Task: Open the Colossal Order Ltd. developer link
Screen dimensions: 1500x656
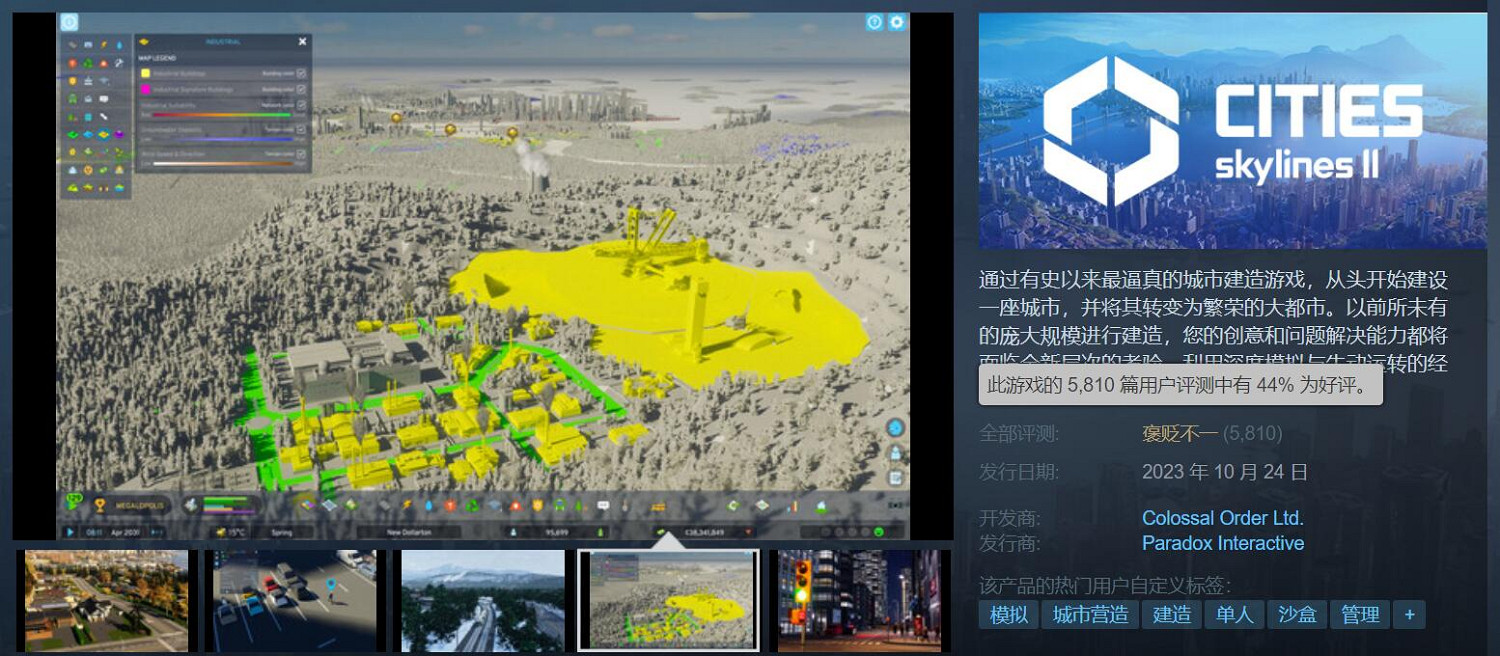Action: point(1222,518)
